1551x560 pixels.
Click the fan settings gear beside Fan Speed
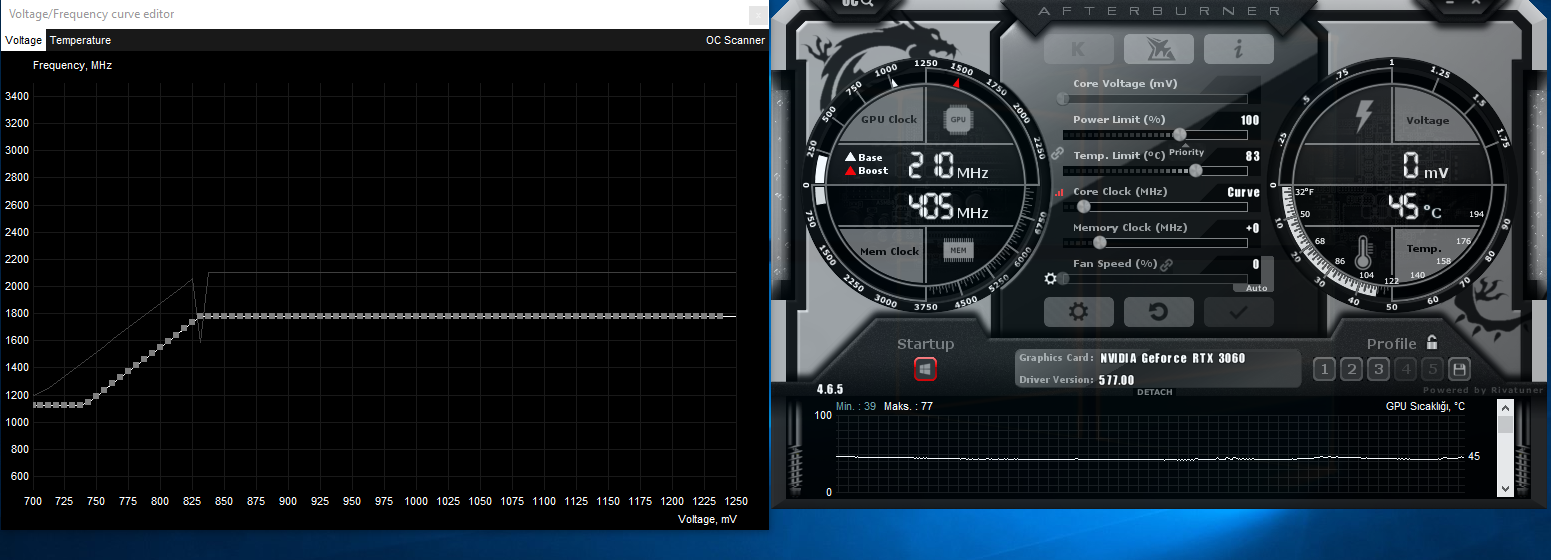(x=1050, y=279)
